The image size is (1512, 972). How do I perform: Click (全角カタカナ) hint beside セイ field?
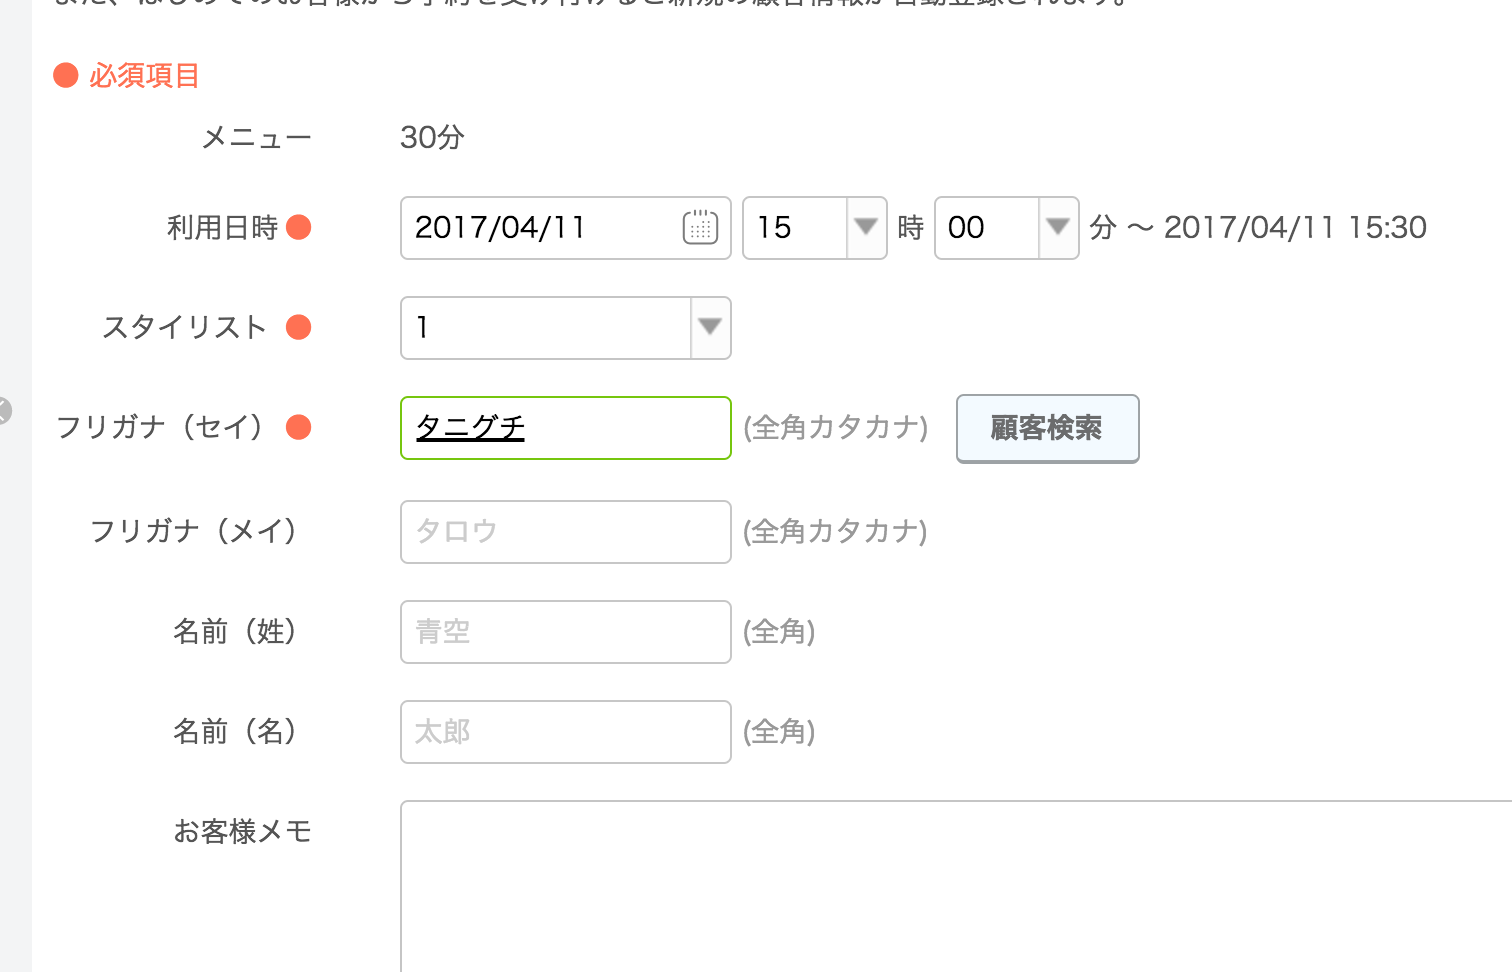(x=835, y=428)
